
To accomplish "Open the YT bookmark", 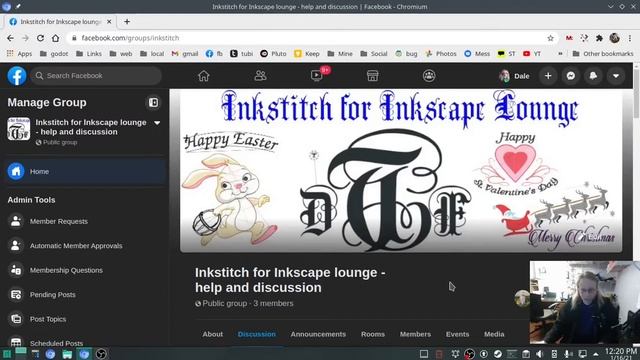I will click(532, 53).
